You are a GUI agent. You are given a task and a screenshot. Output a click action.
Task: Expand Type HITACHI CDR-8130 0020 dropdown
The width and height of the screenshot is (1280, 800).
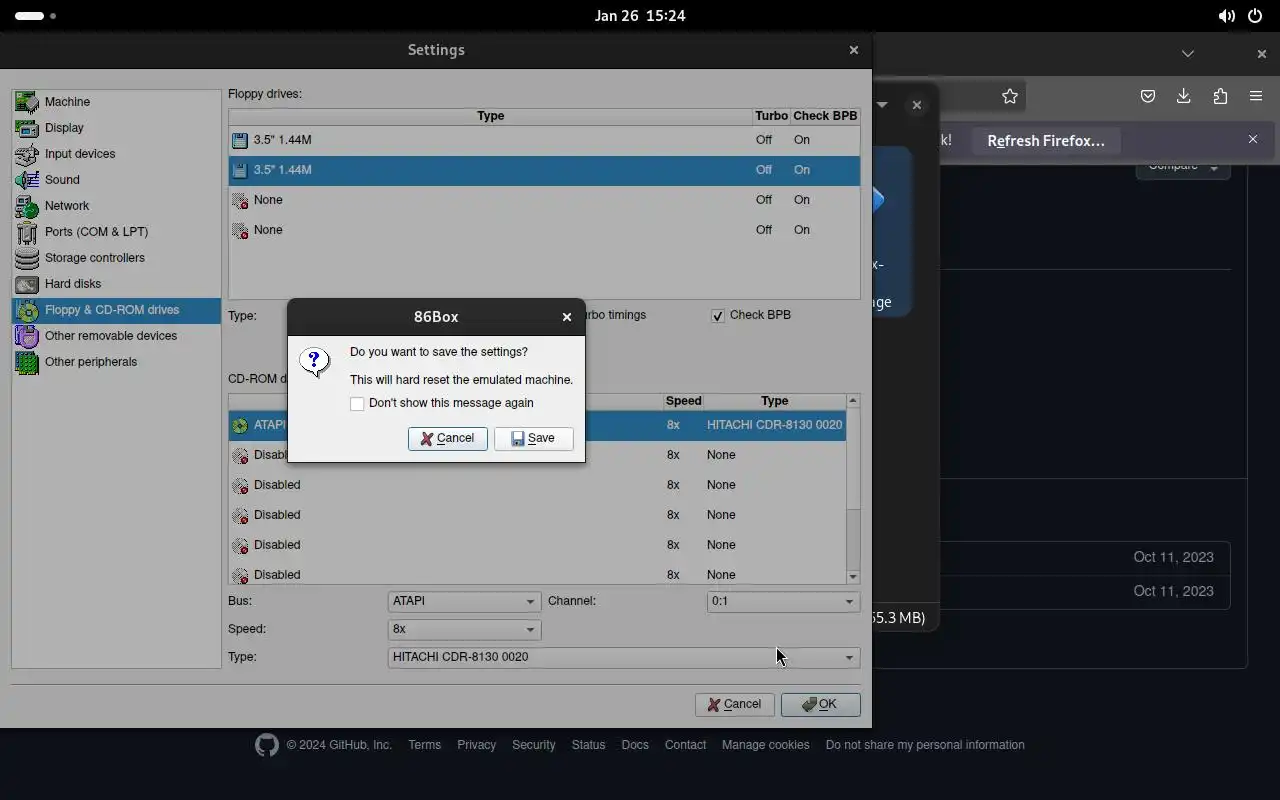coord(624,657)
